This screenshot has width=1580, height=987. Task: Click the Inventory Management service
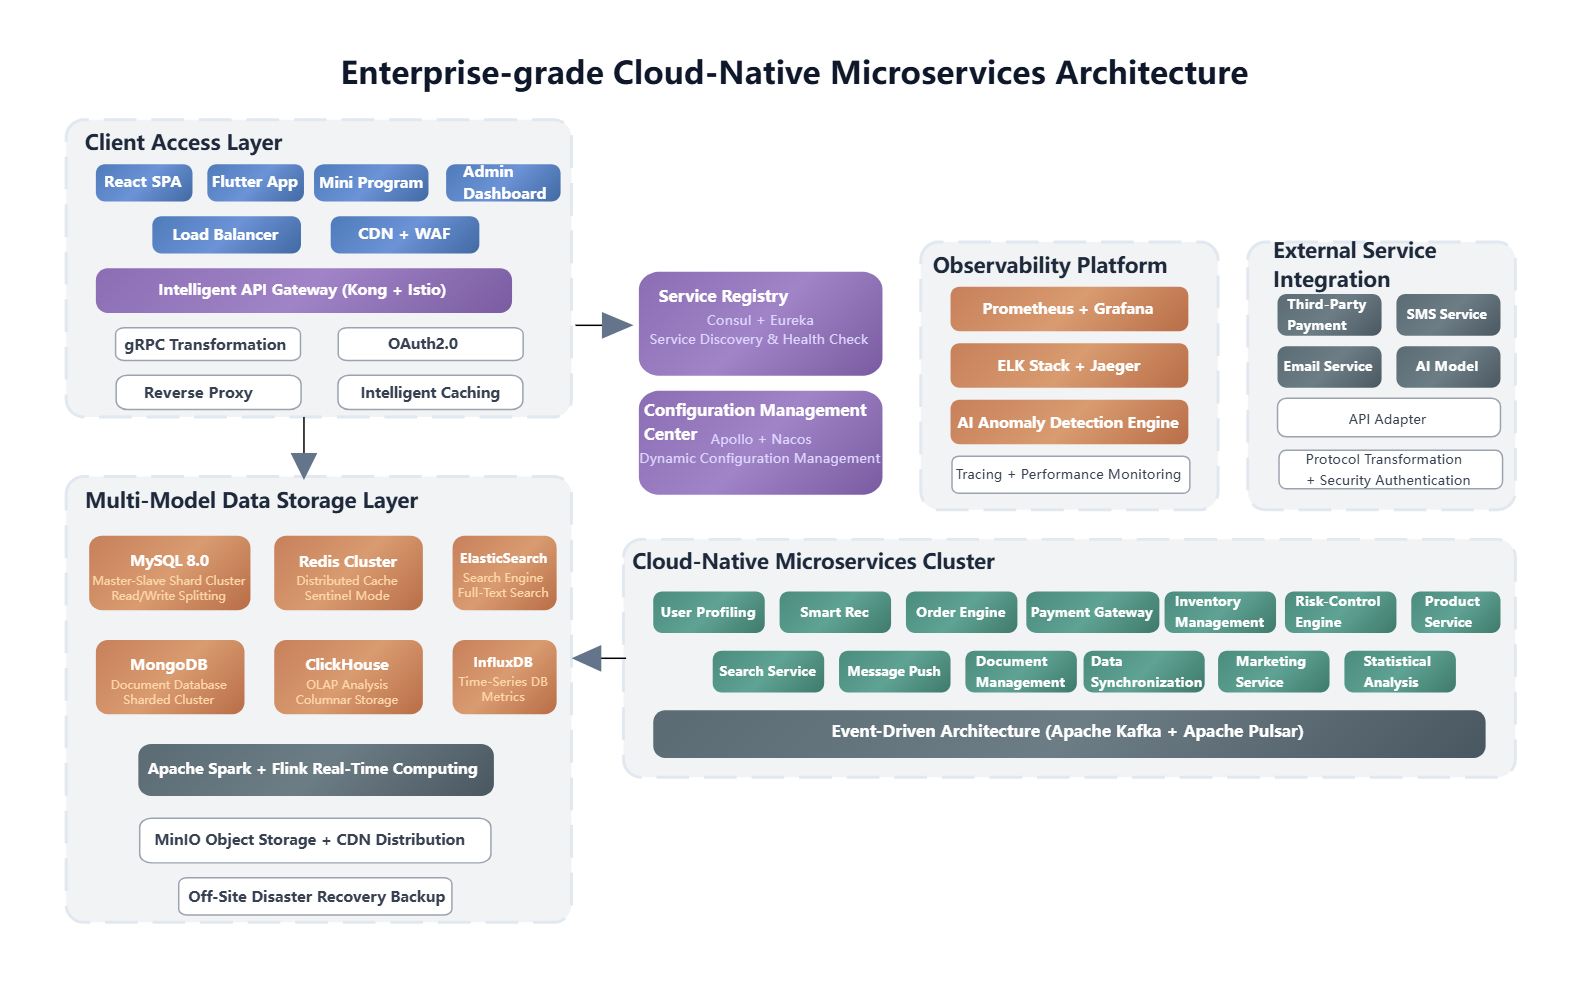pyautogui.click(x=1220, y=612)
